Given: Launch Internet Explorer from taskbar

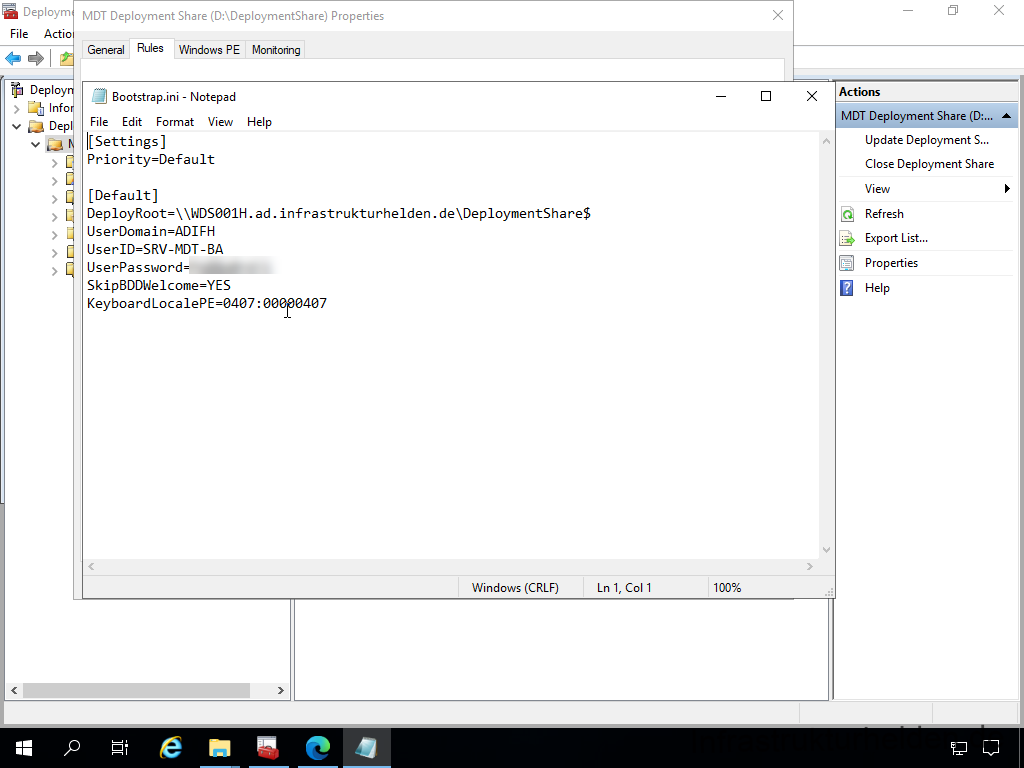Looking at the screenshot, I should click(170, 747).
